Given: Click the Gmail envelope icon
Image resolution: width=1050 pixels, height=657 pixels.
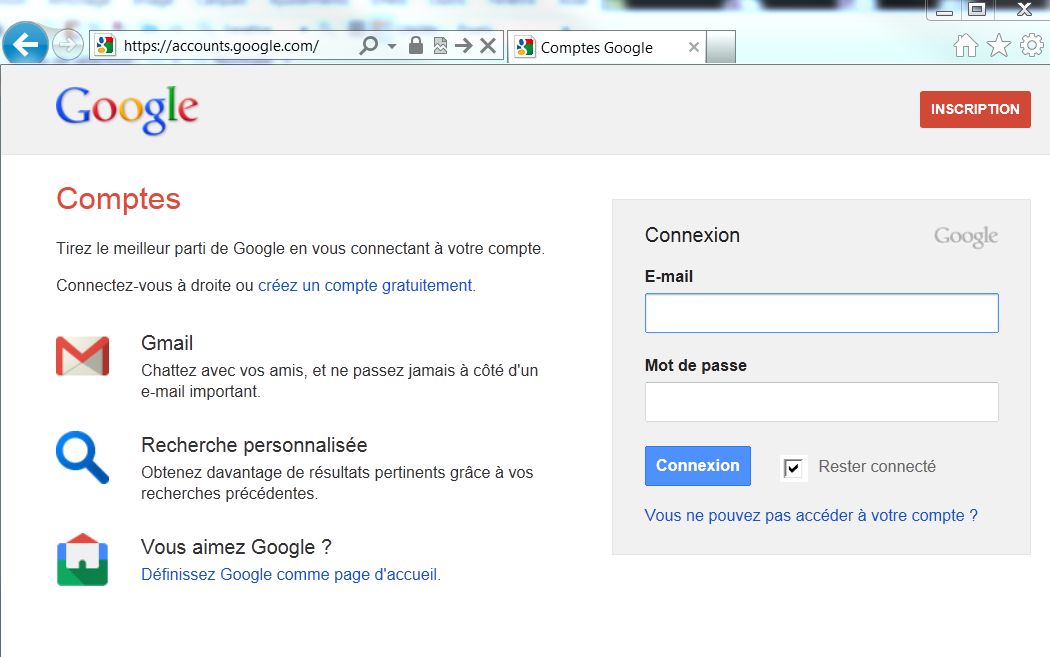Looking at the screenshot, I should click(x=81, y=356).
